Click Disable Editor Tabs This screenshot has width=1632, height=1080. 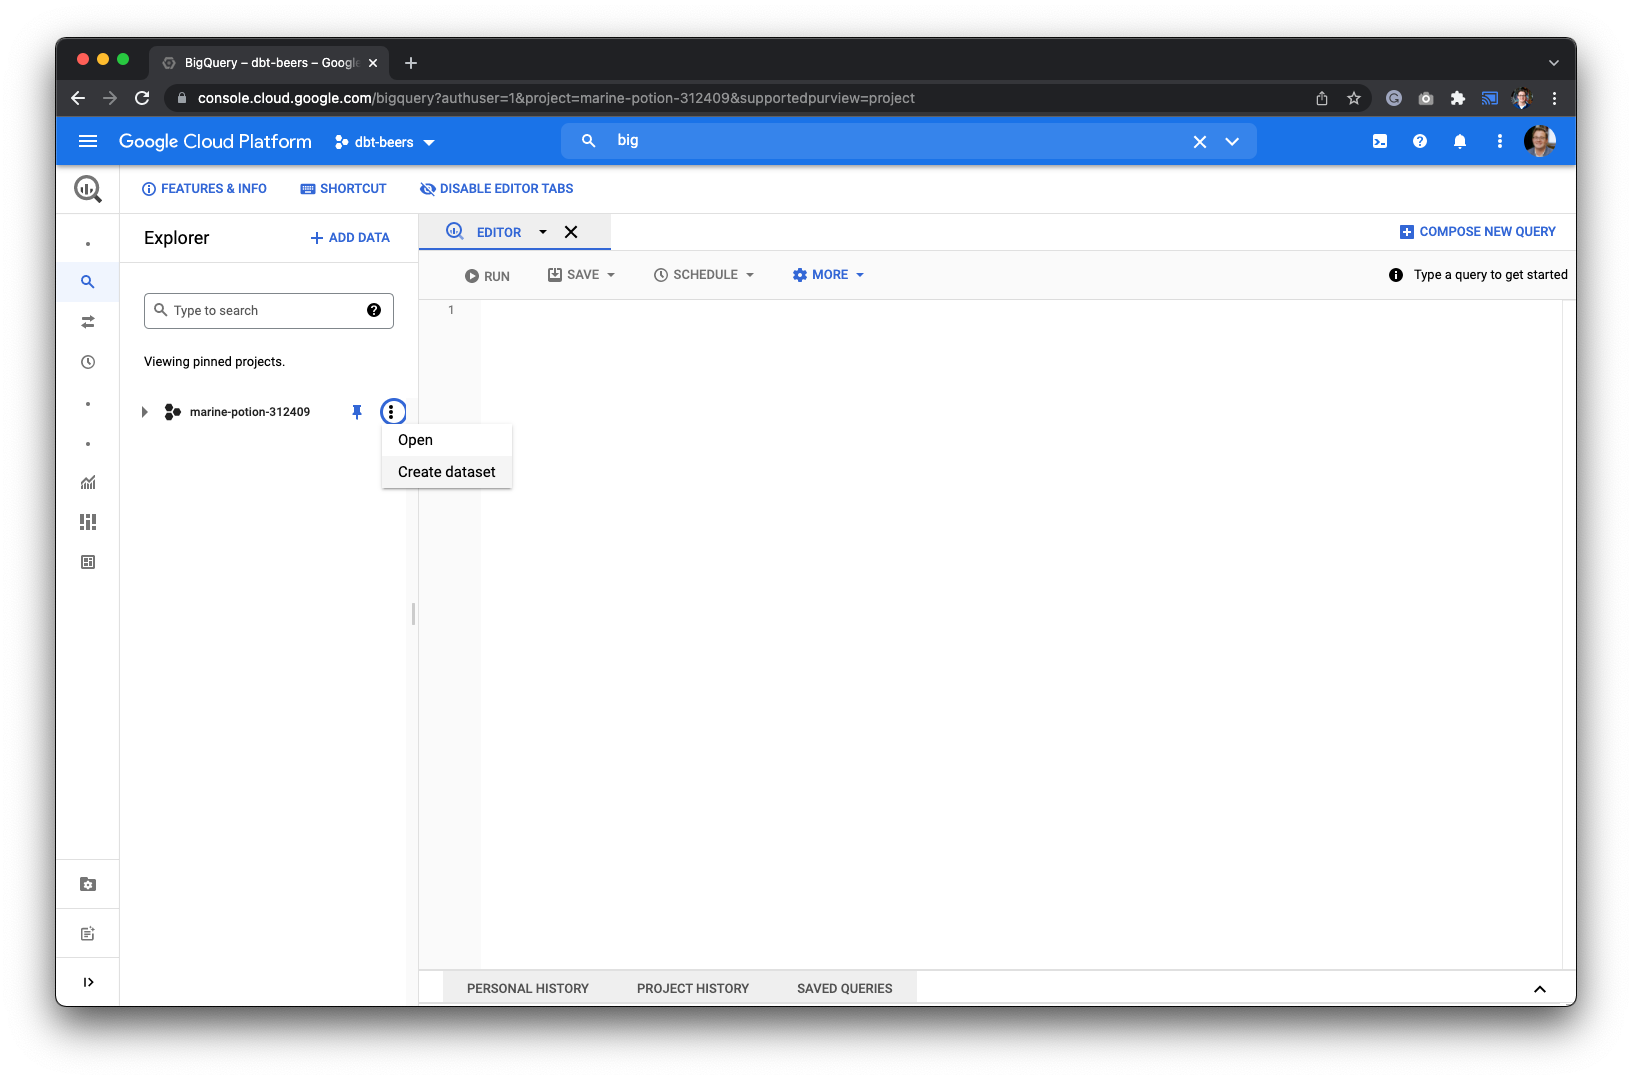click(x=497, y=189)
